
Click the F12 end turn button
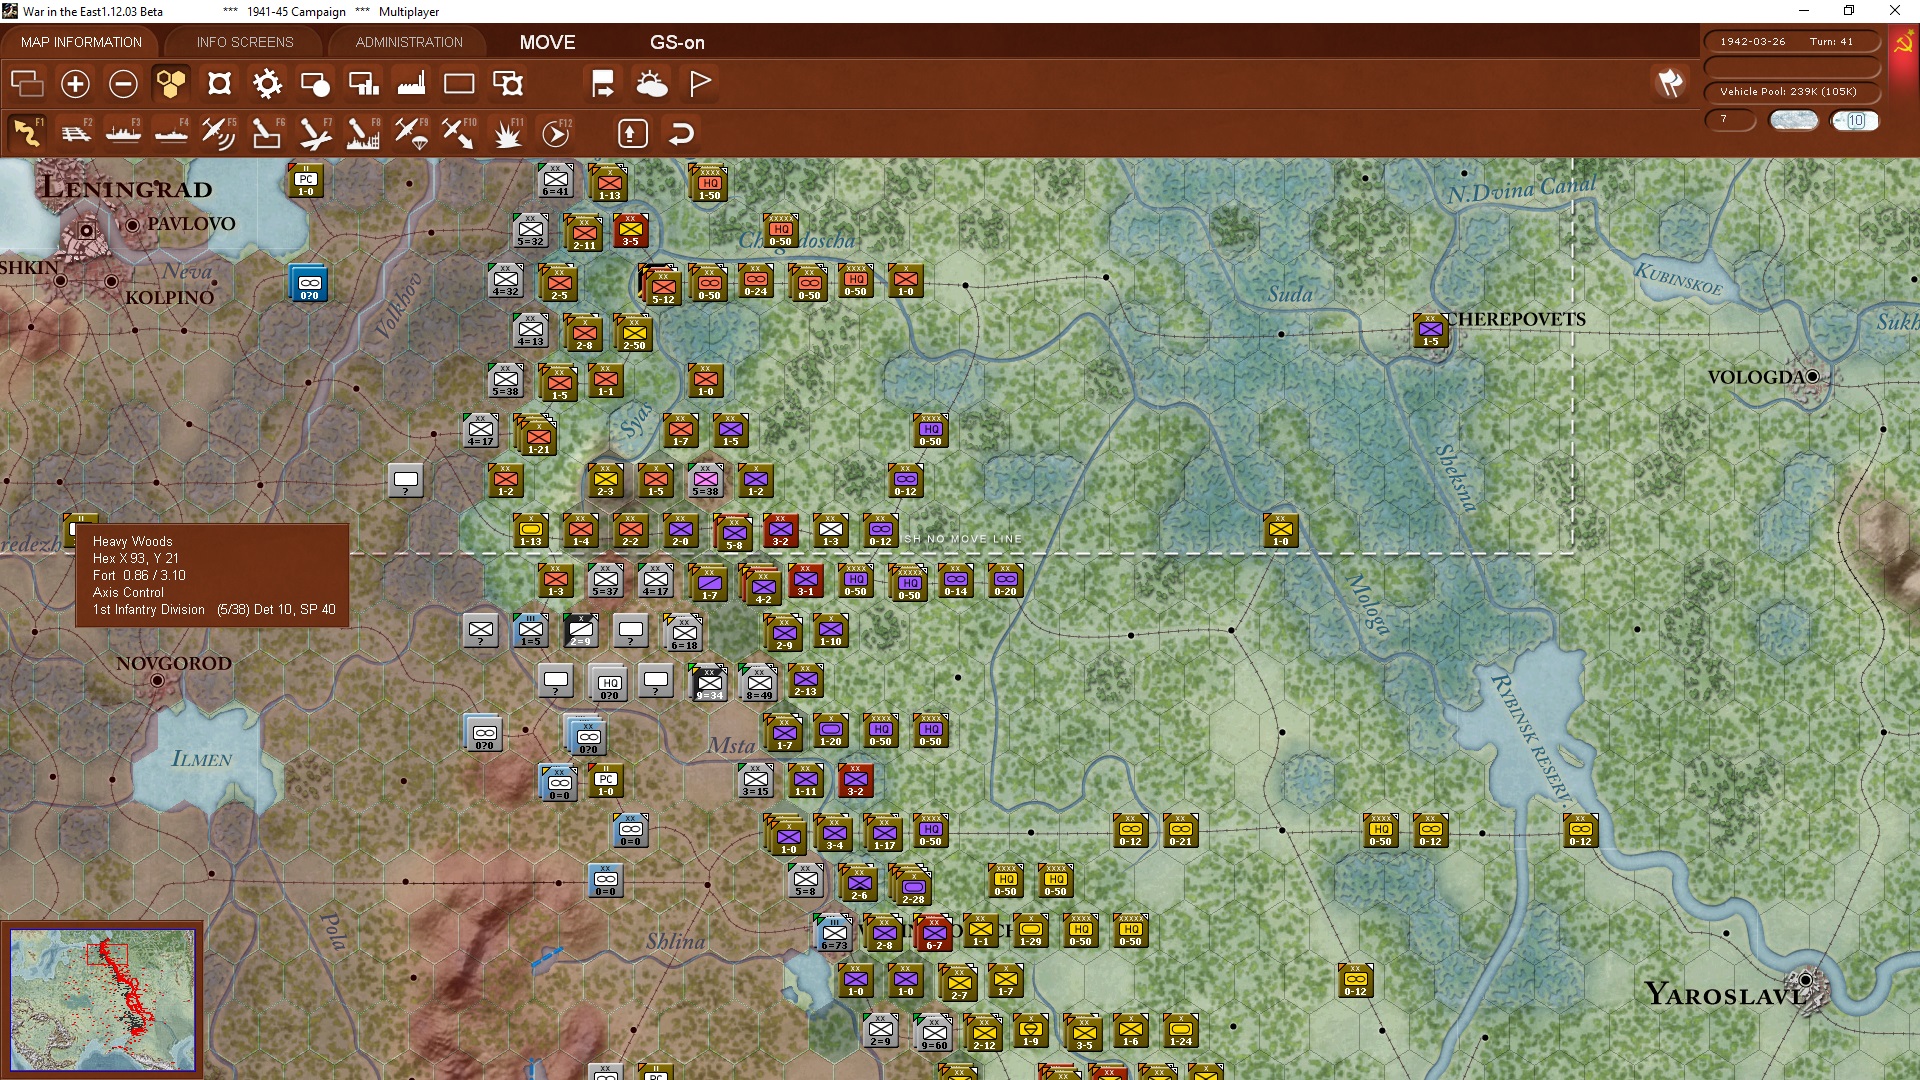(x=556, y=133)
